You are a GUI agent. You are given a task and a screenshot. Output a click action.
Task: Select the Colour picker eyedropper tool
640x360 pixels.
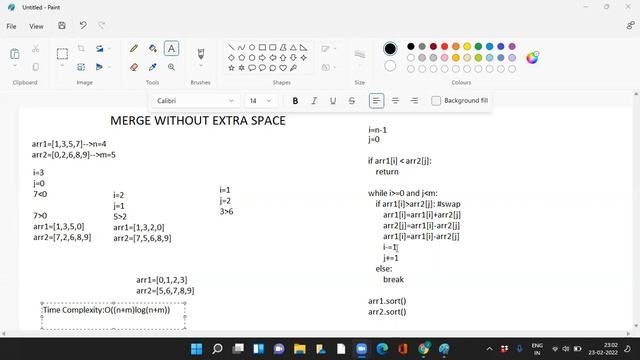pos(153,67)
